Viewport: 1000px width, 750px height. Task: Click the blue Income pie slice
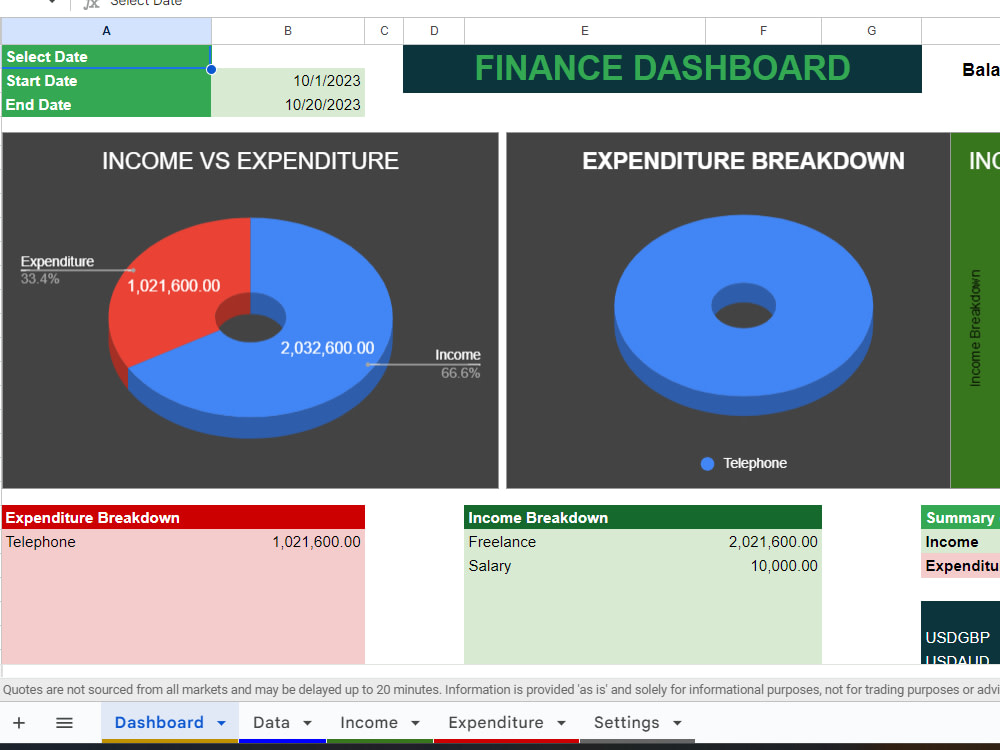(x=306, y=383)
